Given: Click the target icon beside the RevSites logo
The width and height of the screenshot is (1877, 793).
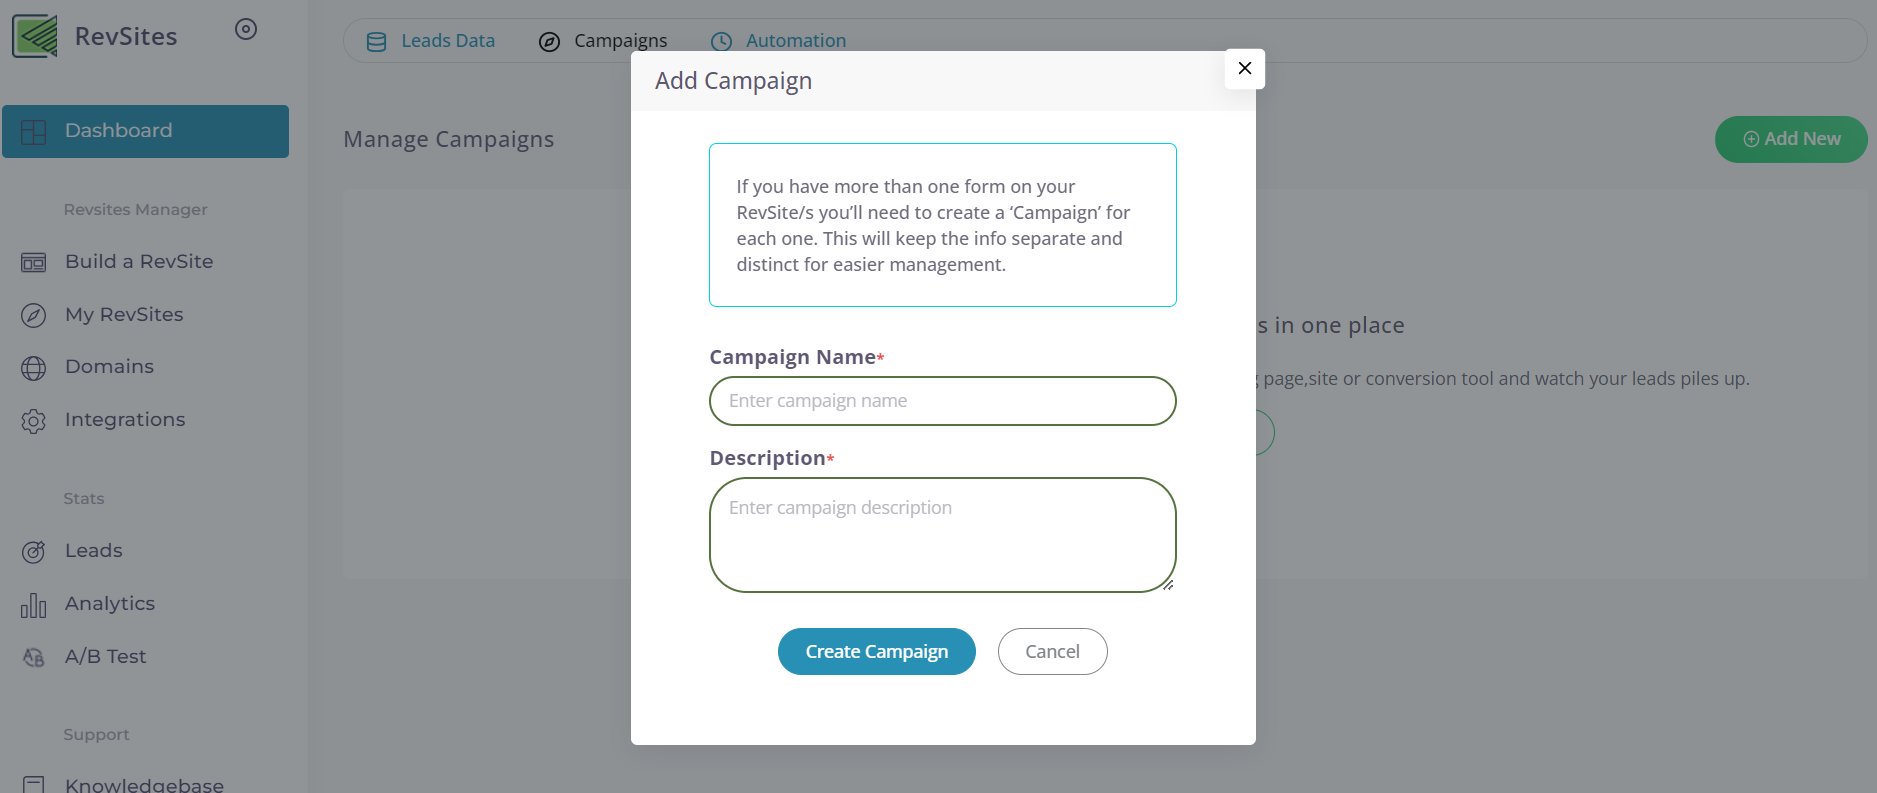Looking at the screenshot, I should click(245, 29).
